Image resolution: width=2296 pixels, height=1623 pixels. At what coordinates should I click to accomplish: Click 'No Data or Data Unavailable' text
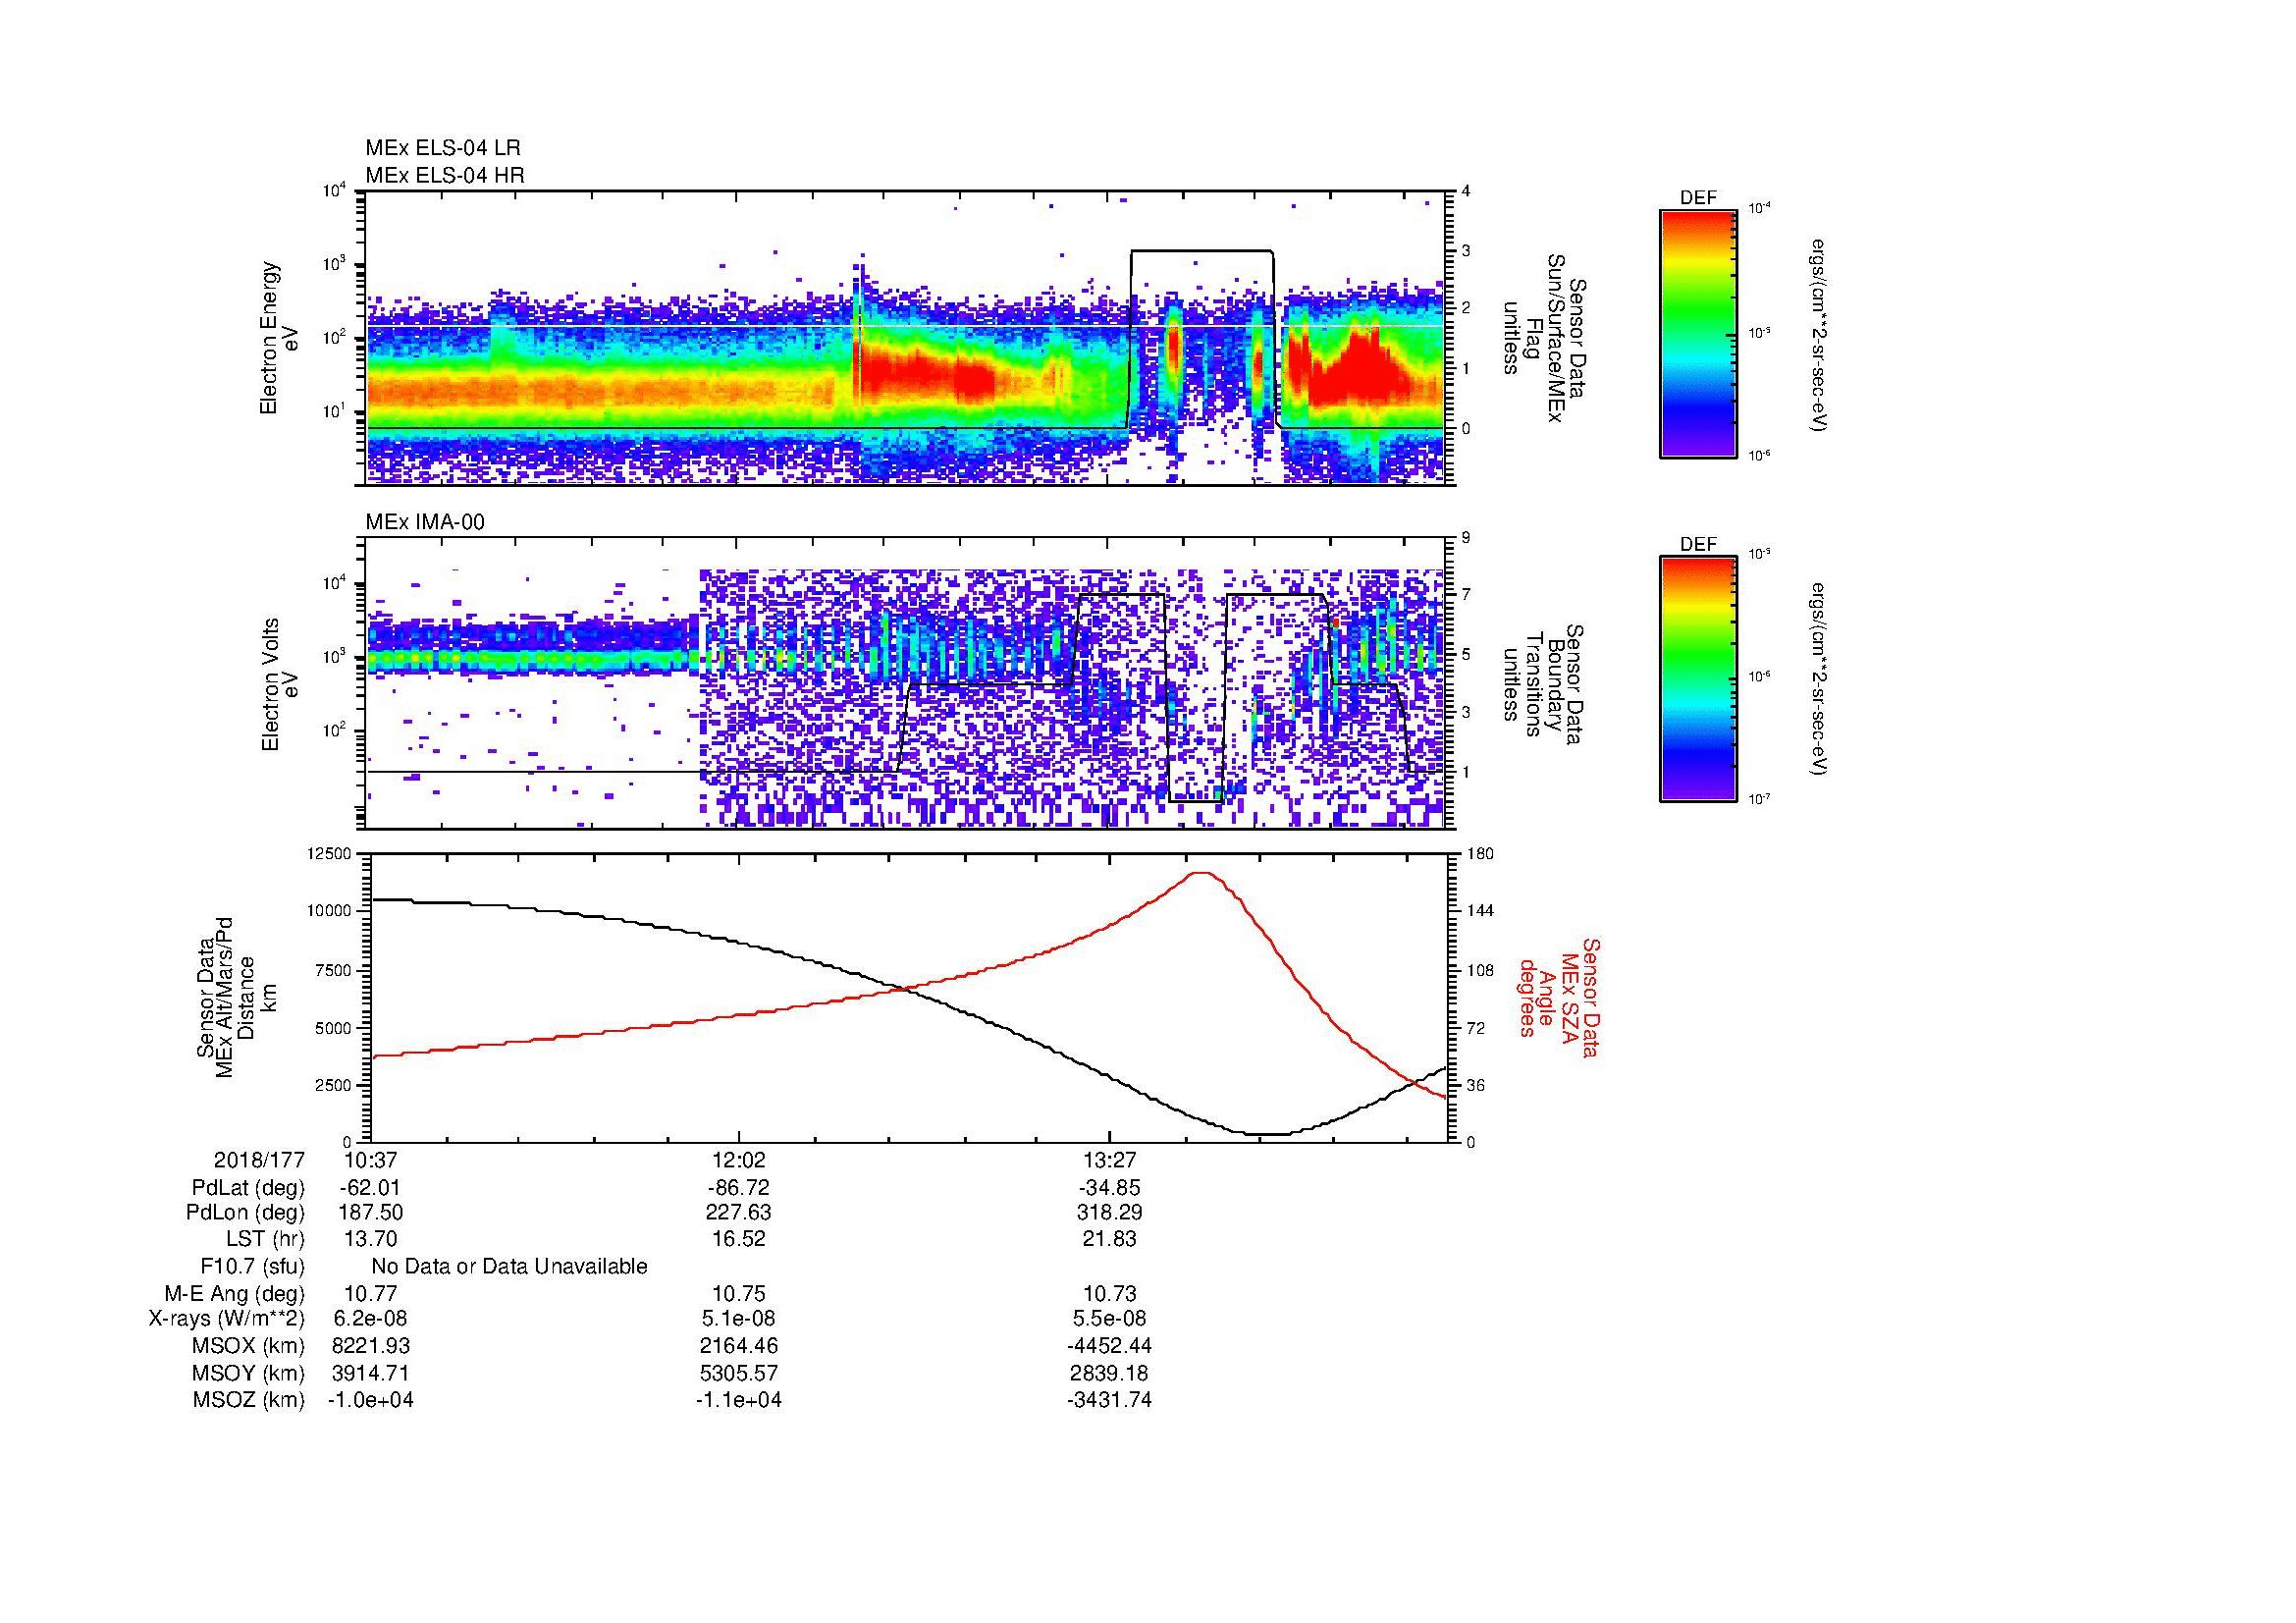(509, 1266)
